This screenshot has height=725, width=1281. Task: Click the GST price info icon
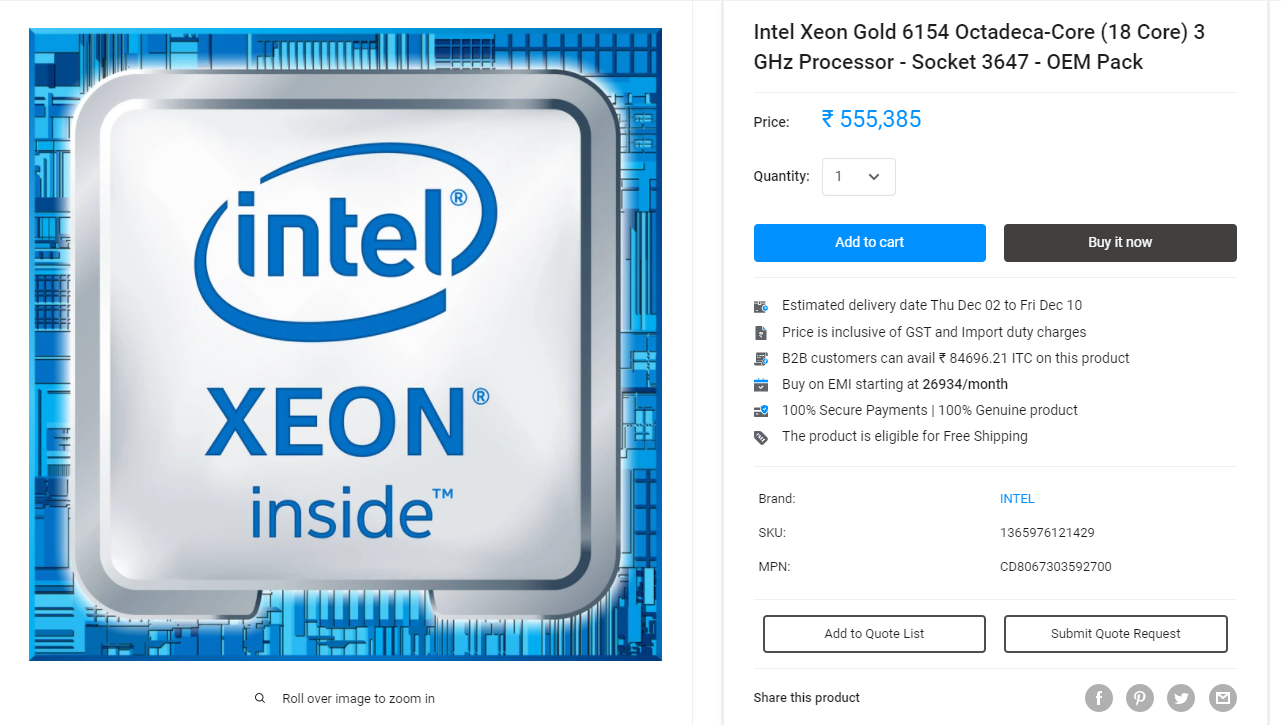point(761,332)
